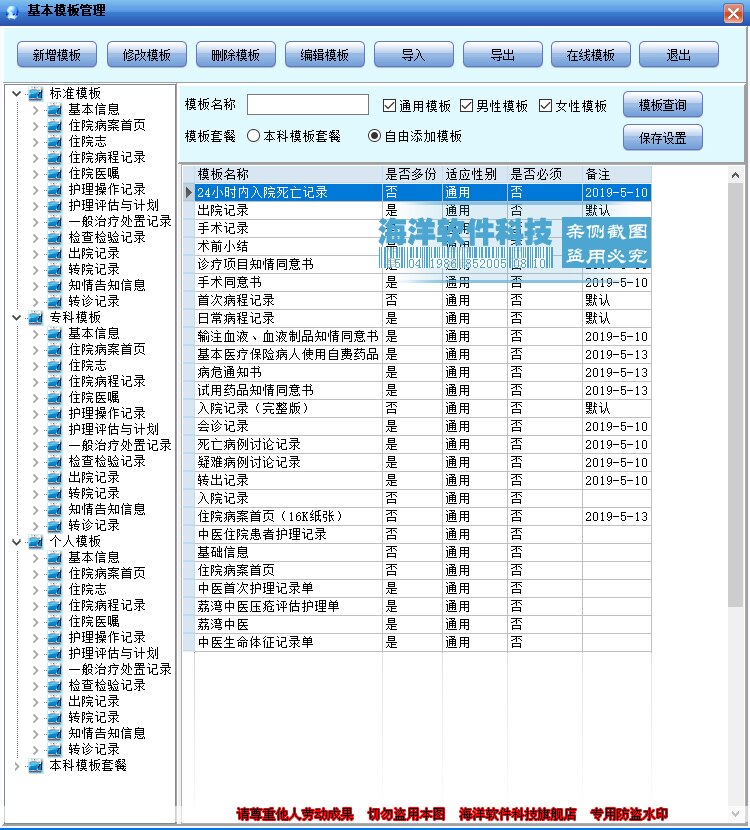This screenshot has width=750, height=830.
Task: Expand 出院记录 under 标准模板
Action: (x=35, y=254)
